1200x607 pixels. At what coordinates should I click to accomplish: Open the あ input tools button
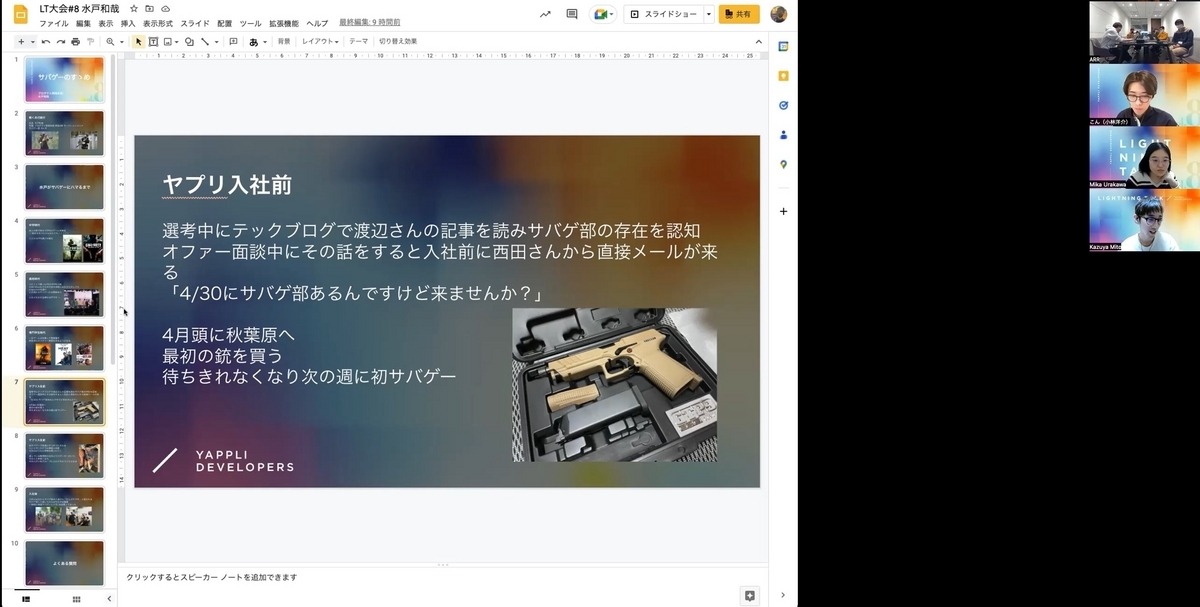coord(253,42)
